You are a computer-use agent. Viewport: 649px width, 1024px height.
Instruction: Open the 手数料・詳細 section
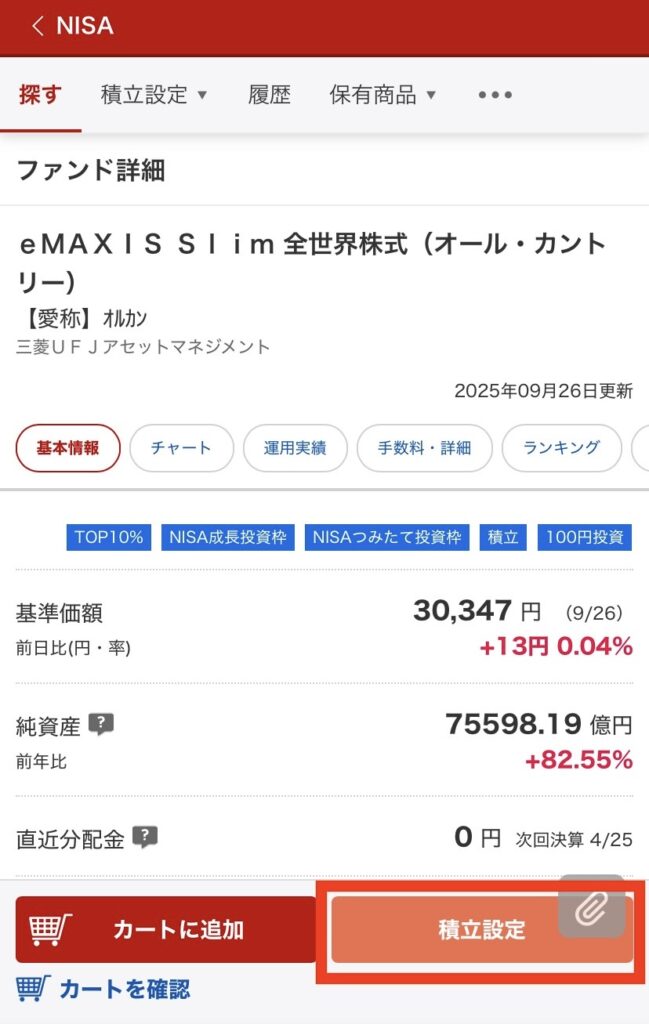click(423, 448)
